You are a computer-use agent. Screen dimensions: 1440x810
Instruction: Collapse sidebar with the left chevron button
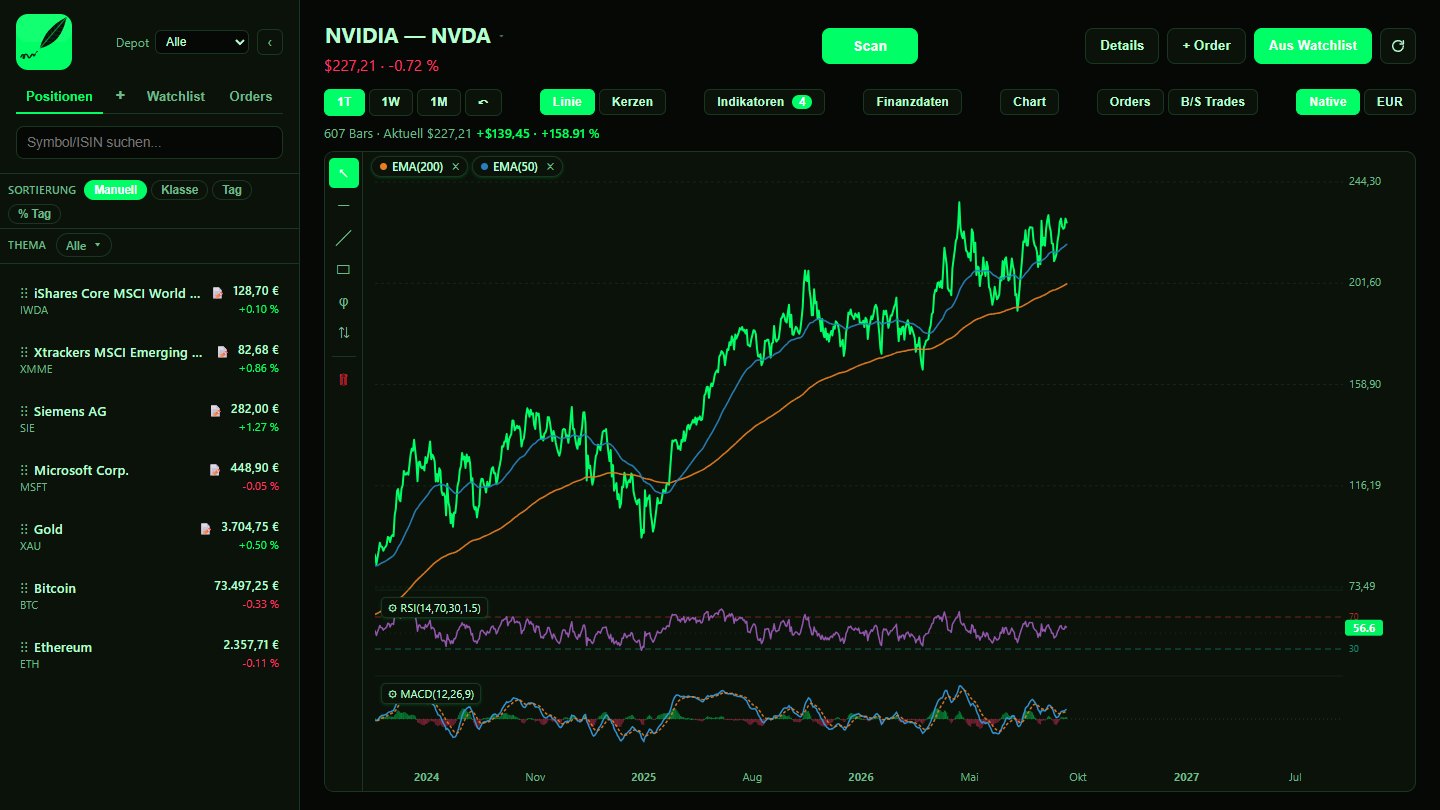click(x=270, y=42)
